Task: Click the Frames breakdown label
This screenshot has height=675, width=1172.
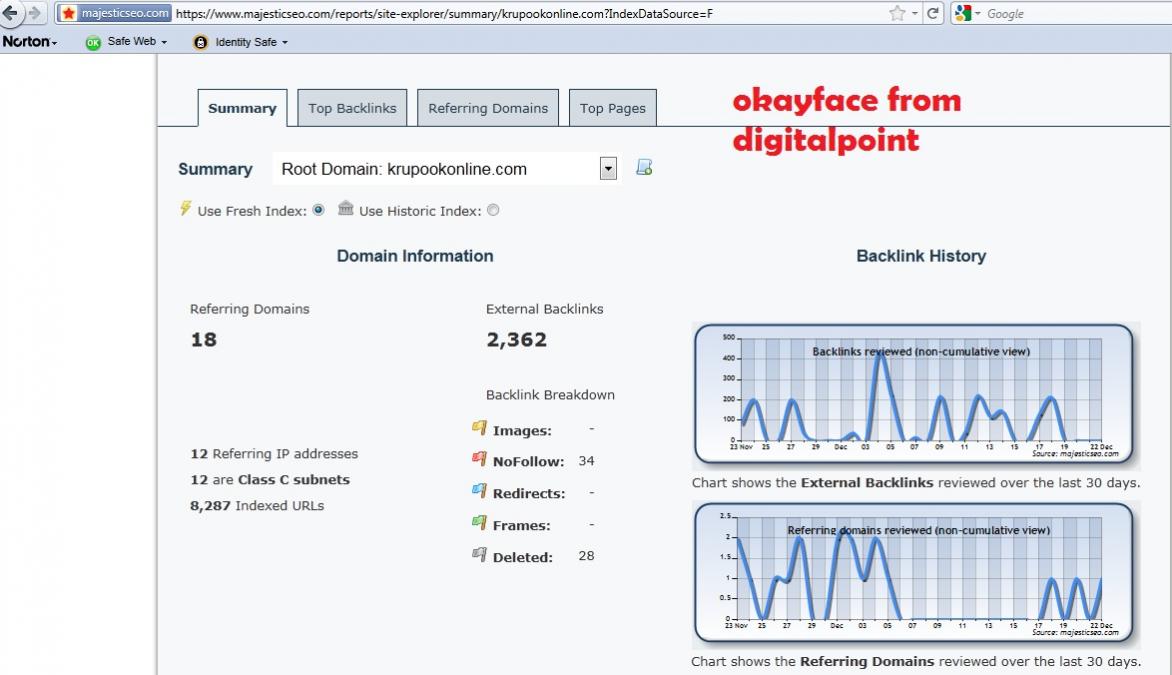Action: [522, 525]
